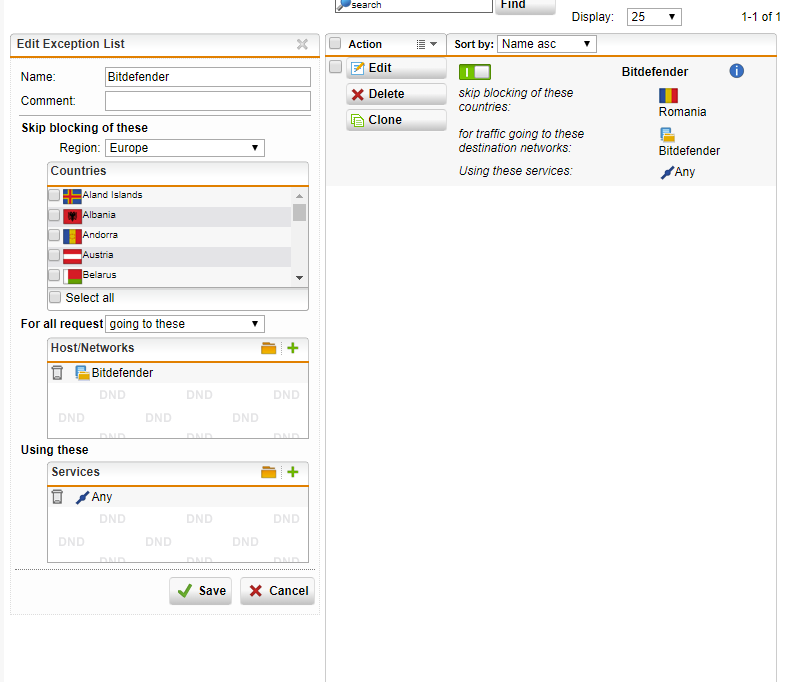Image resolution: width=792 pixels, height=682 pixels.
Task: Click the magnifier search icon
Action: tap(343, 5)
